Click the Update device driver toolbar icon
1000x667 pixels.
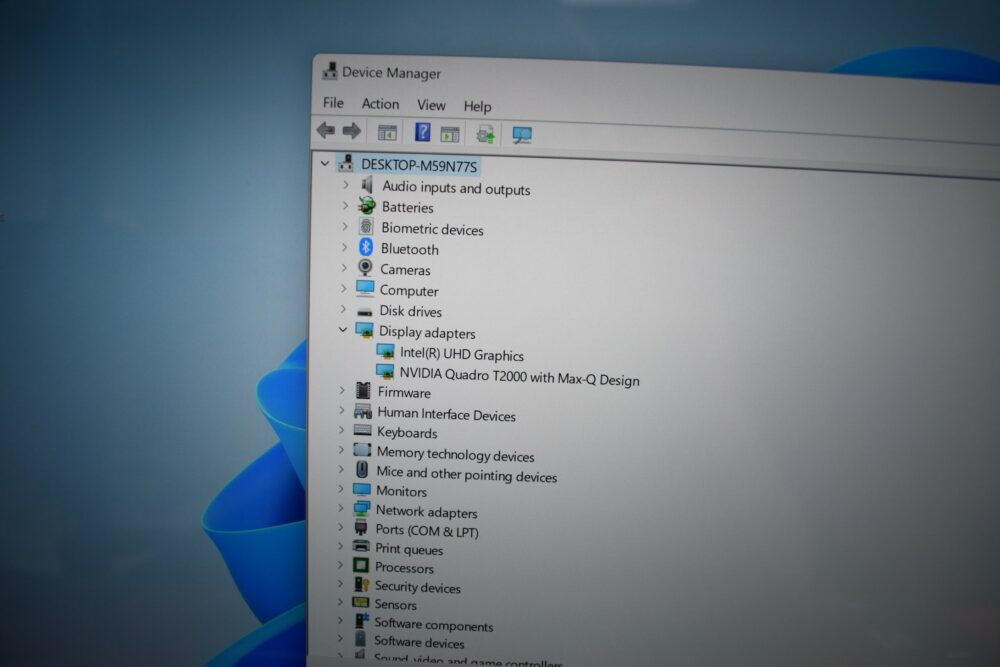pos(485,134)
